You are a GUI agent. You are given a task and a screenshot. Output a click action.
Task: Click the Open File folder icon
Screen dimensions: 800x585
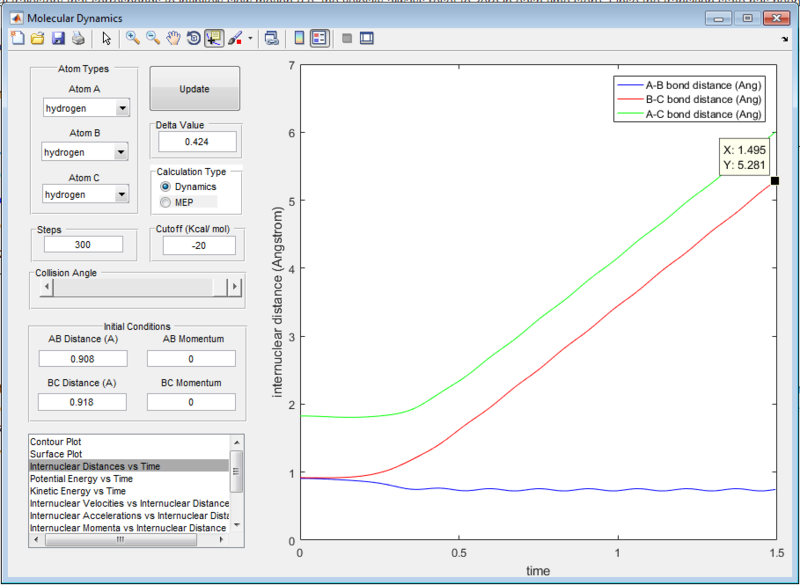[x=37, y=38]
